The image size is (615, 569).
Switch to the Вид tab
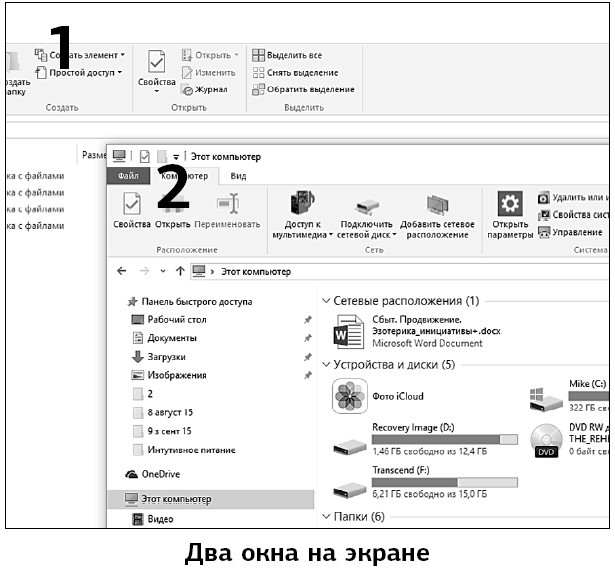click(238, 176)
